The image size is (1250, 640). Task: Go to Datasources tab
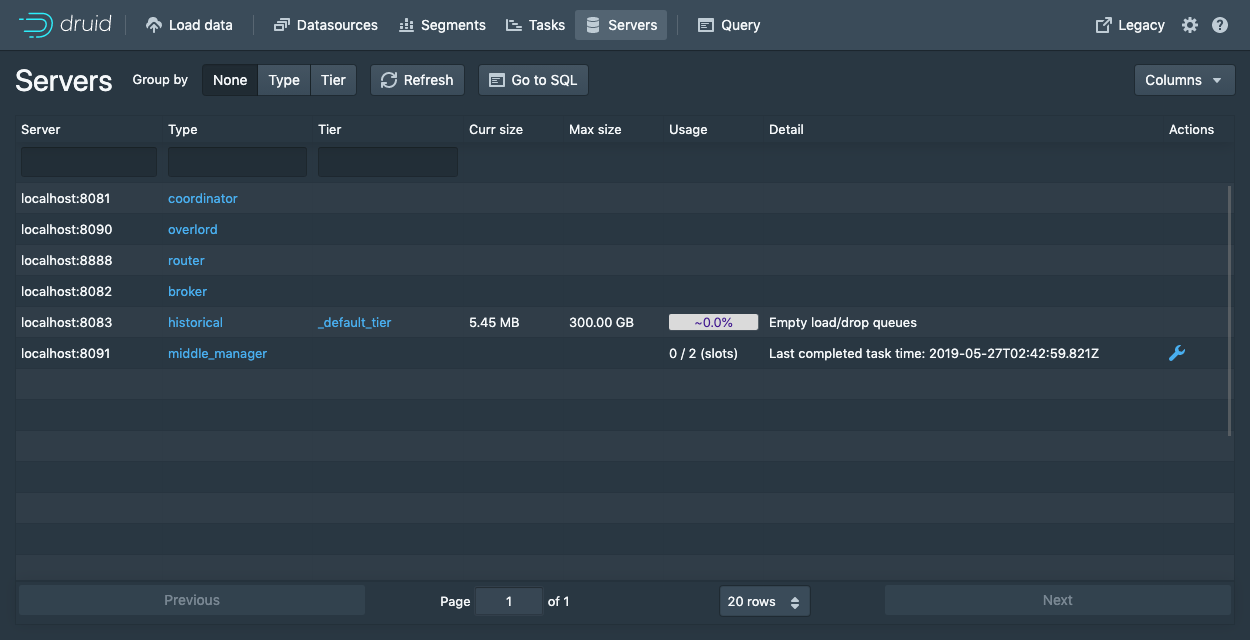click(326, 25)
